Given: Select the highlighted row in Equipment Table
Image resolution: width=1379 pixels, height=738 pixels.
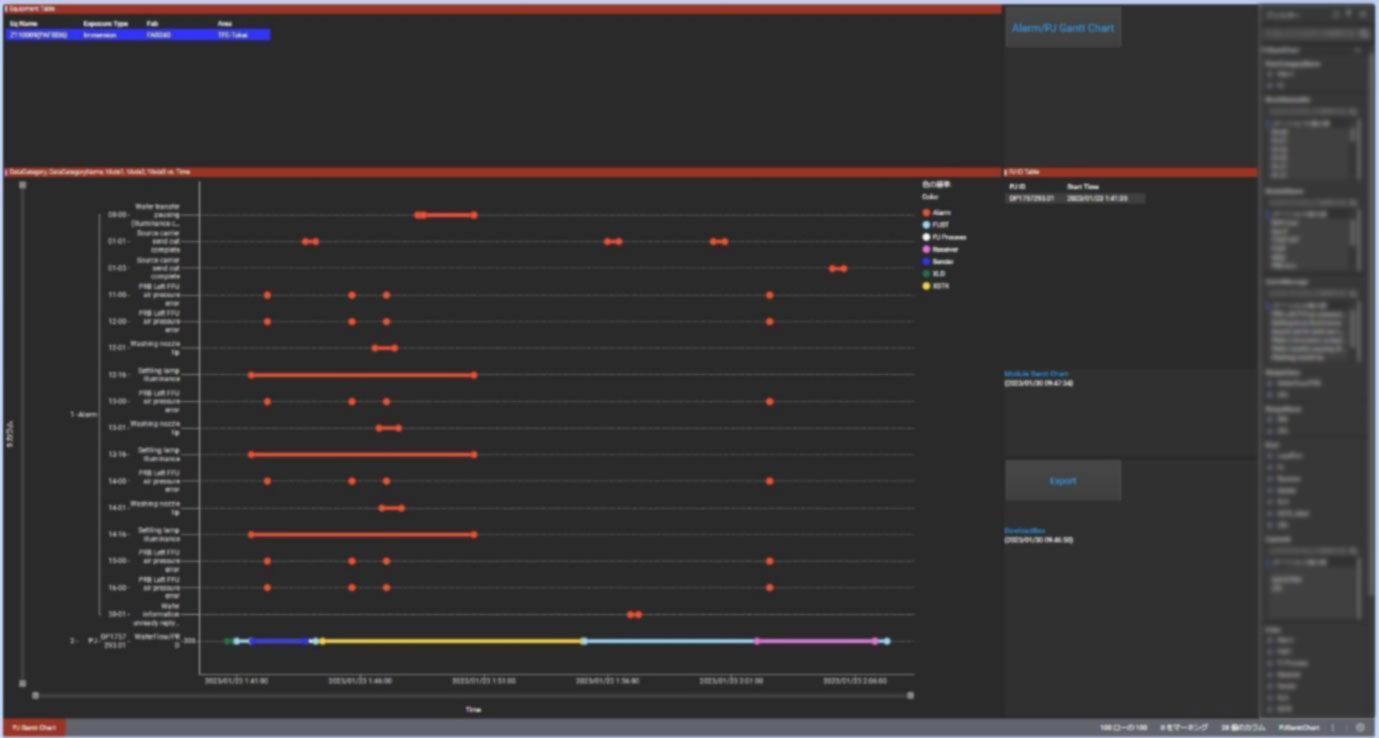Looking at the screenshot, I should tap(137, 35).
